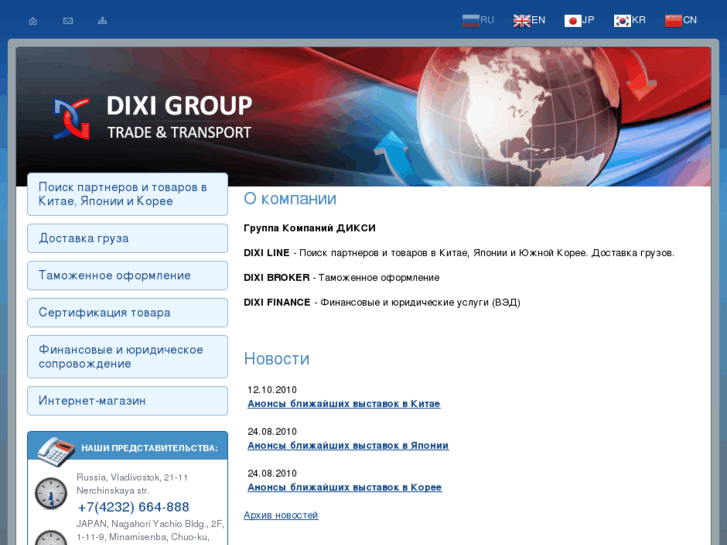The image size is (727, 545).
Task: Open the 'Доставка груза' menu item
Action: 128,238
